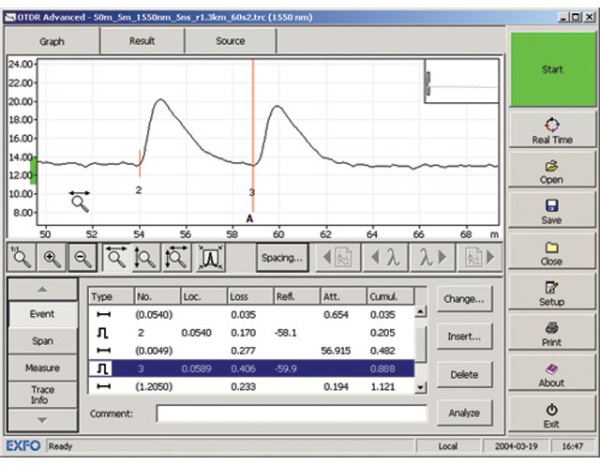The width and height of the screenshot is (600, 465).
Task: Select the vertical zoom tool
Action: tap(146, 258)
